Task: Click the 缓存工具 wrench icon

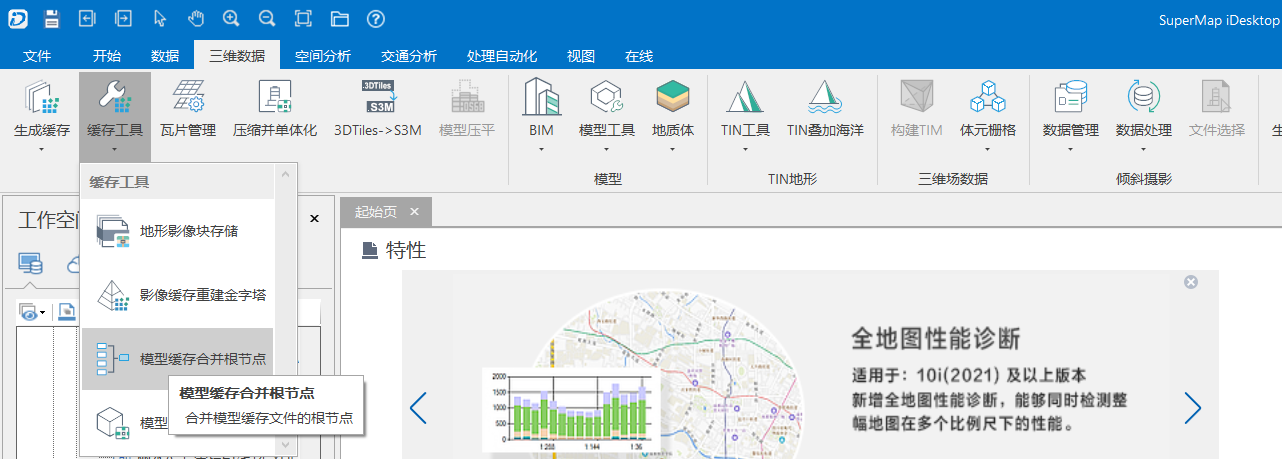Action: coord(115,97)
